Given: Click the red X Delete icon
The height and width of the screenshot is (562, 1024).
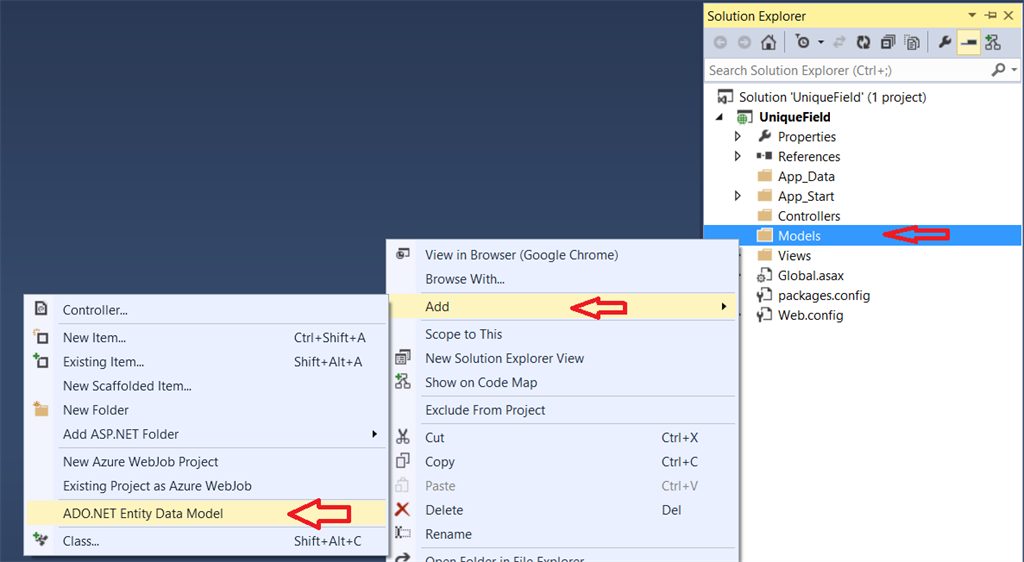Looking at the screenshot, I should point(402,509).
